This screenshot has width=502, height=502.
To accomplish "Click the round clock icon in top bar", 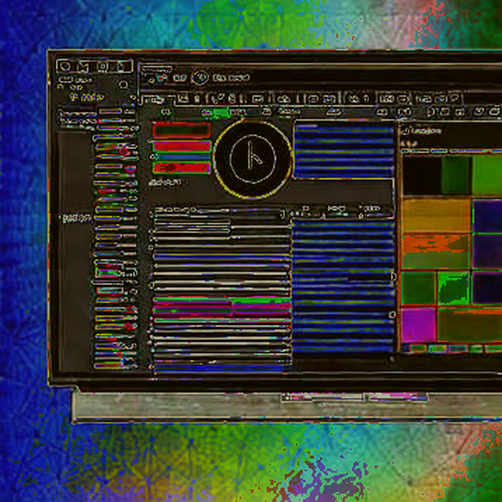I will 200,78.
